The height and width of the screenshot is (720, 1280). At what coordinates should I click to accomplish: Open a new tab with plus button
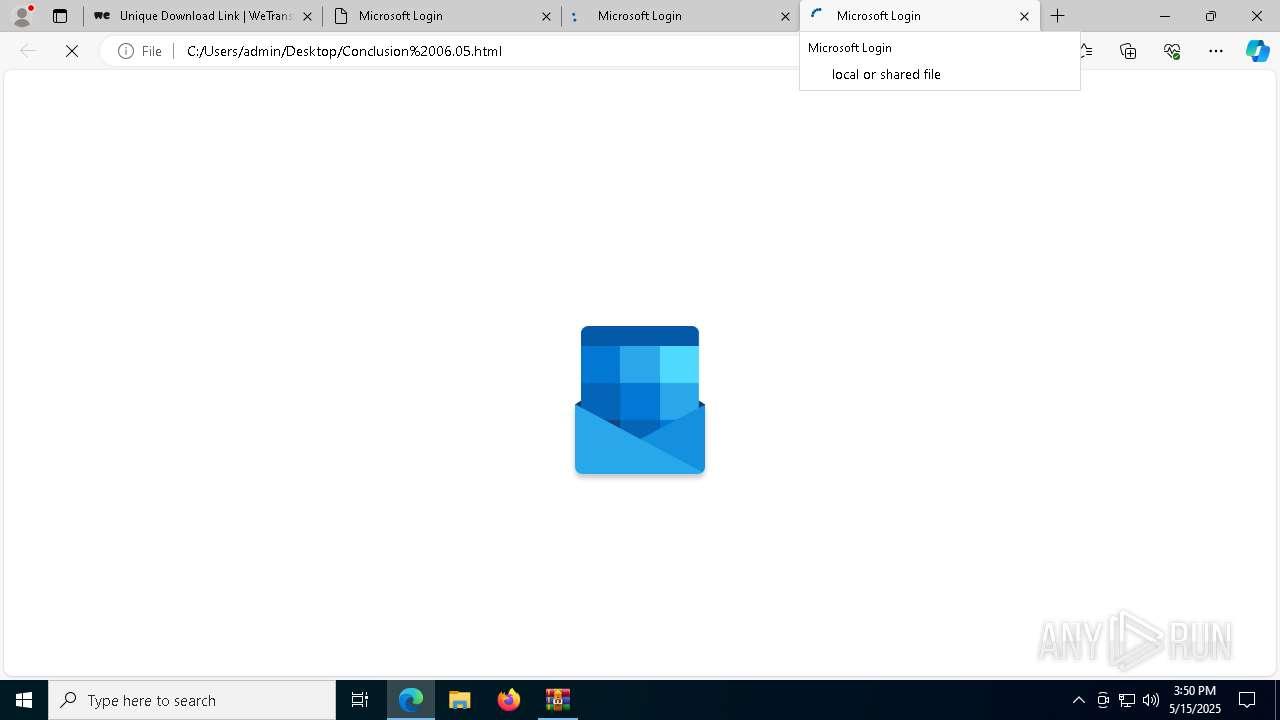(1057, 16)
